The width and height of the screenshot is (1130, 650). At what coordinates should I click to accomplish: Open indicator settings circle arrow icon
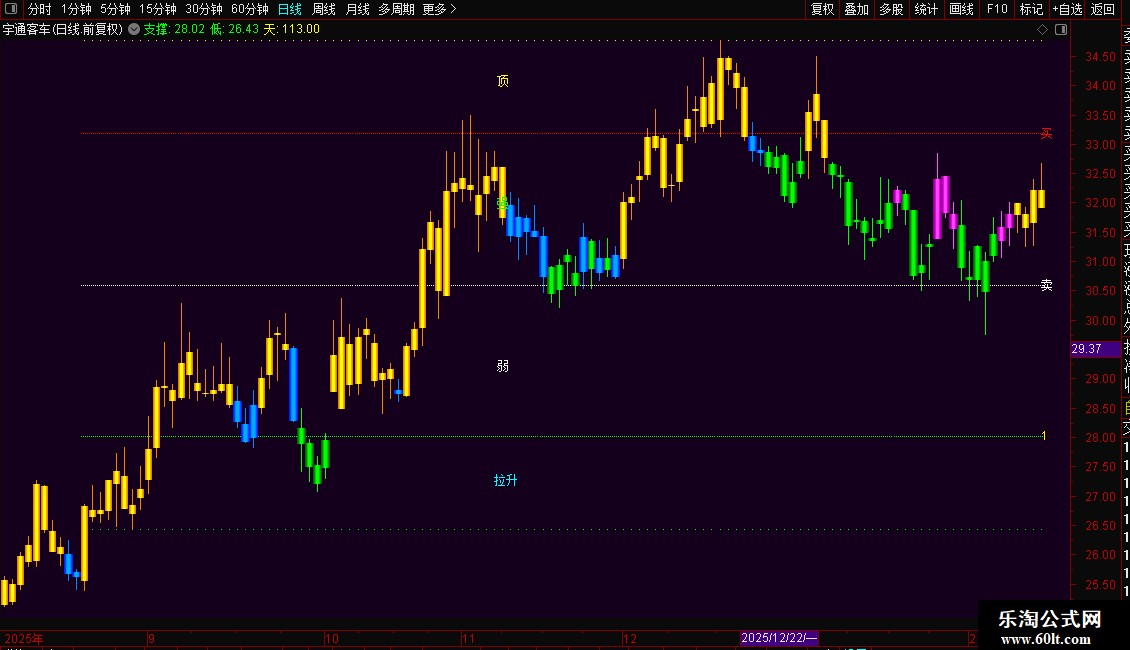tap(134, 30)
